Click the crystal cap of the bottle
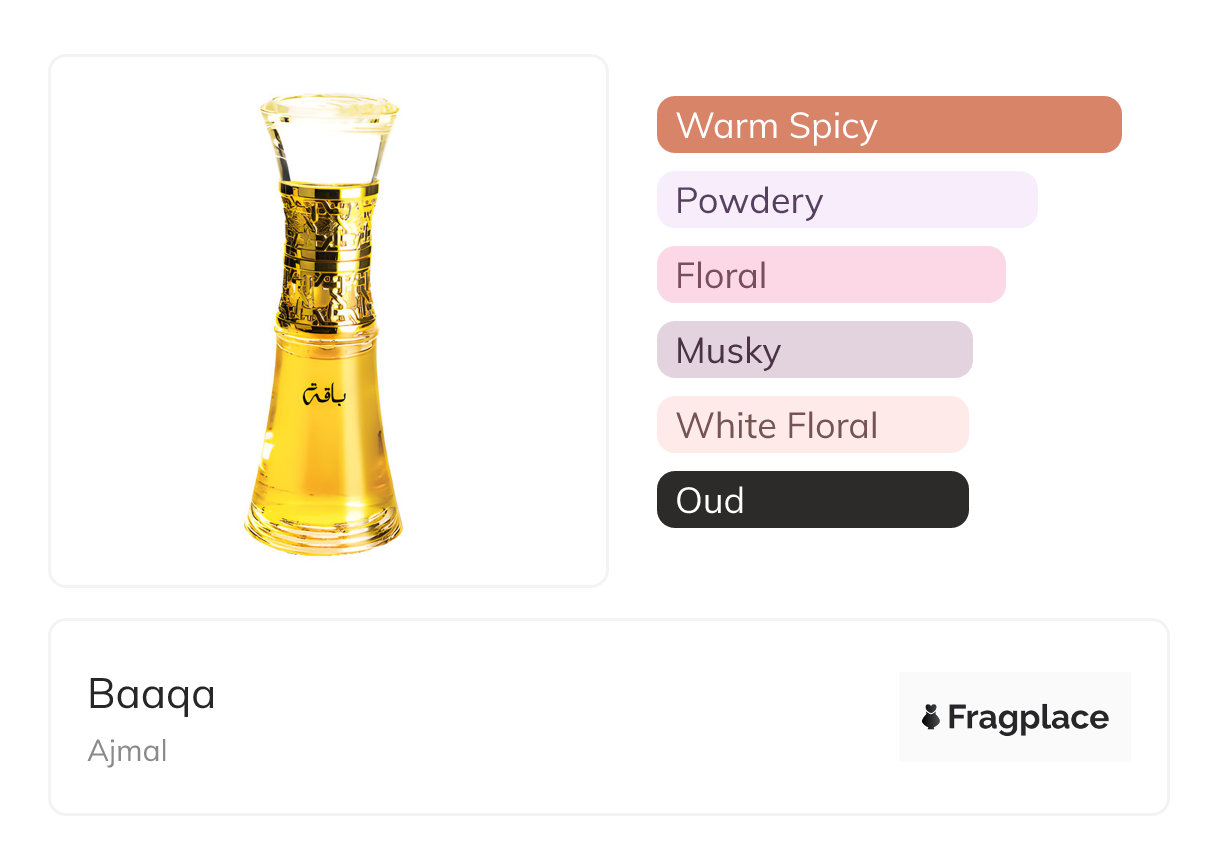The width and height of the screenshot is (1218, 864). [328, 140]
